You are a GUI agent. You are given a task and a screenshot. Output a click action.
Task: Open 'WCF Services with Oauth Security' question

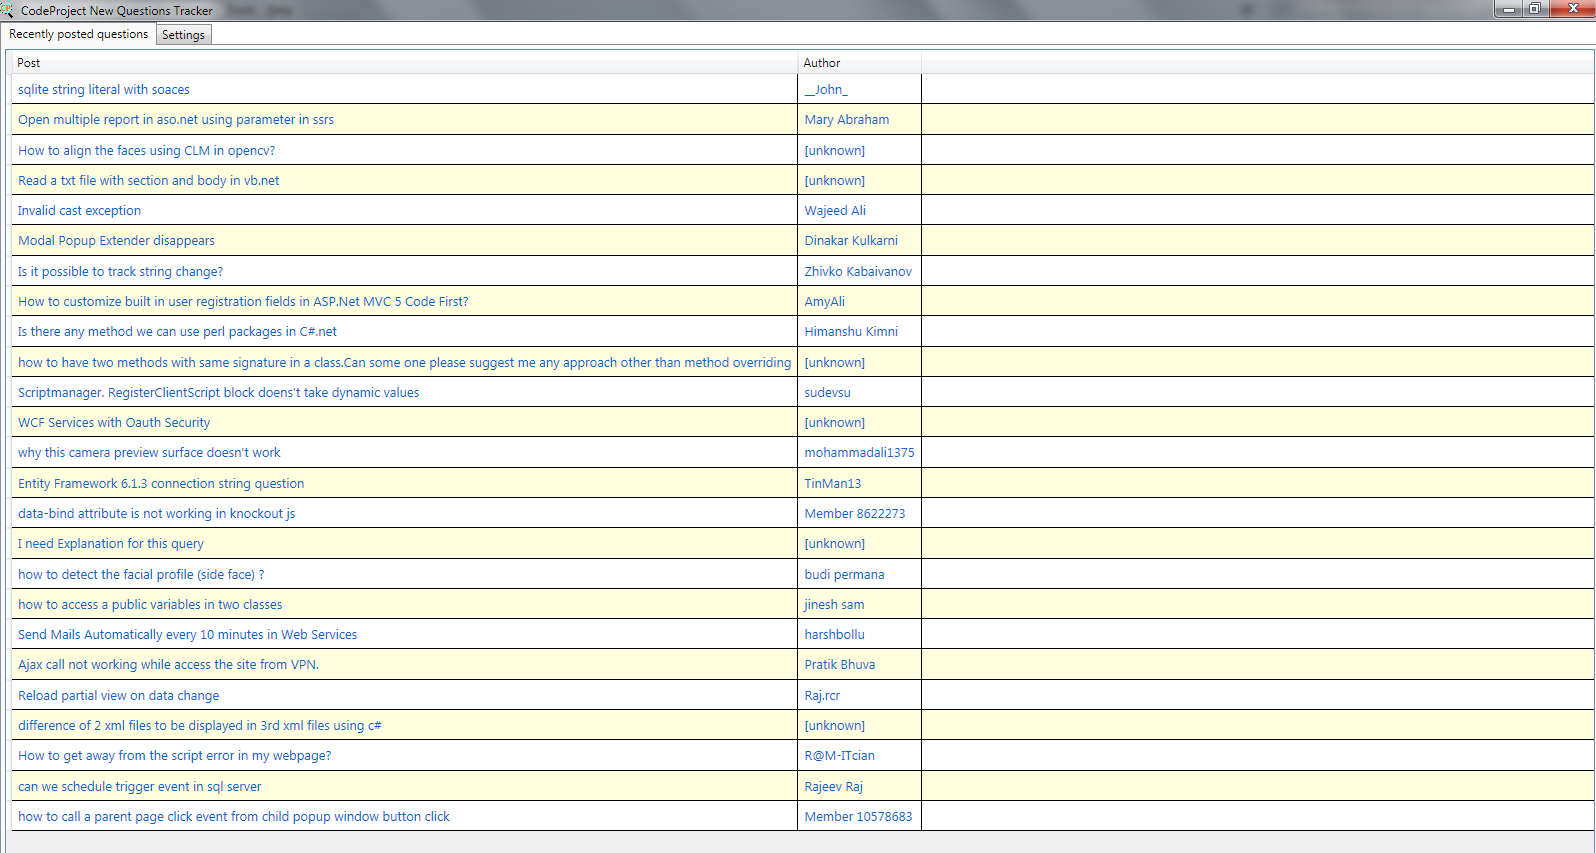pyautogui.click(x=114, y=423)
